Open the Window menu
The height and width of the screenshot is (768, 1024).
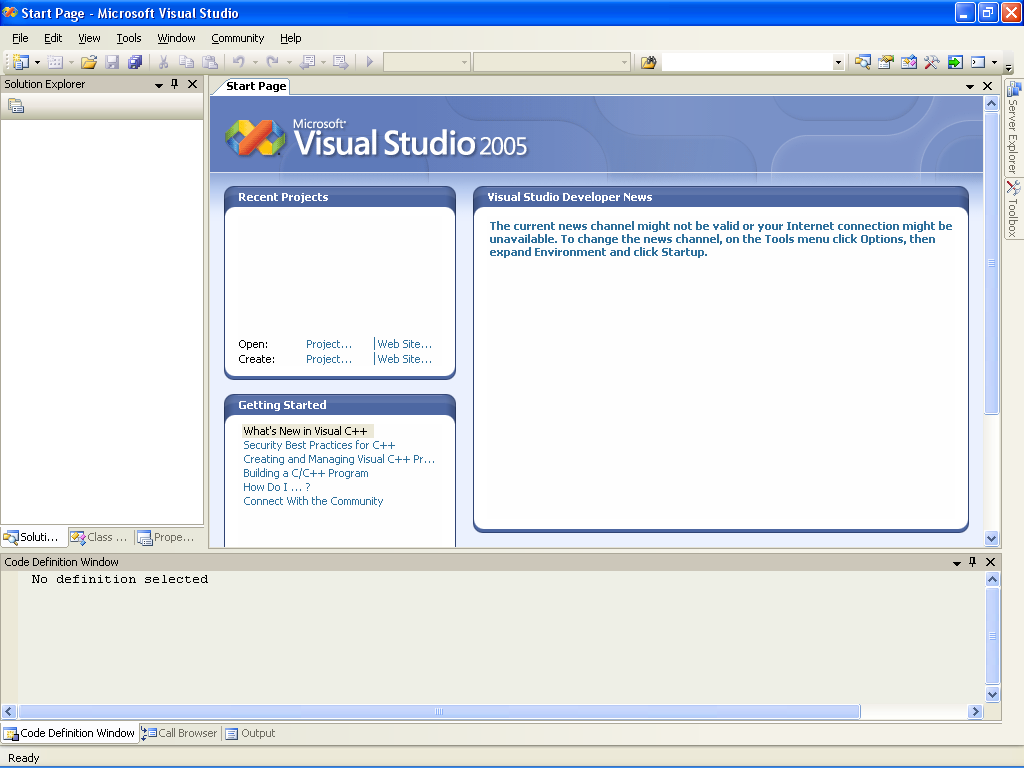coord(176,38)
